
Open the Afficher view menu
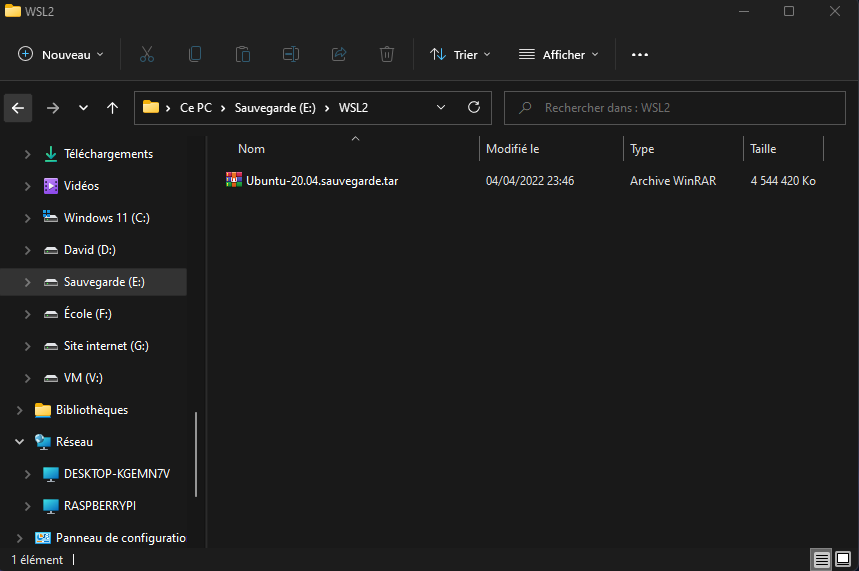pyautogui.click(x=559, y=54)
